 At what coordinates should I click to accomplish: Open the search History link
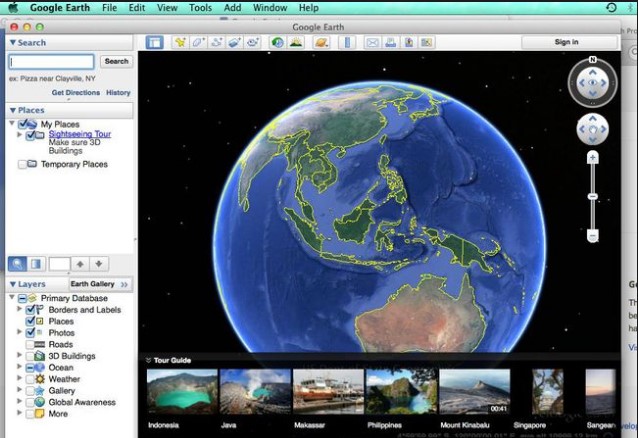pyautogui.click(x=118, y=92)
